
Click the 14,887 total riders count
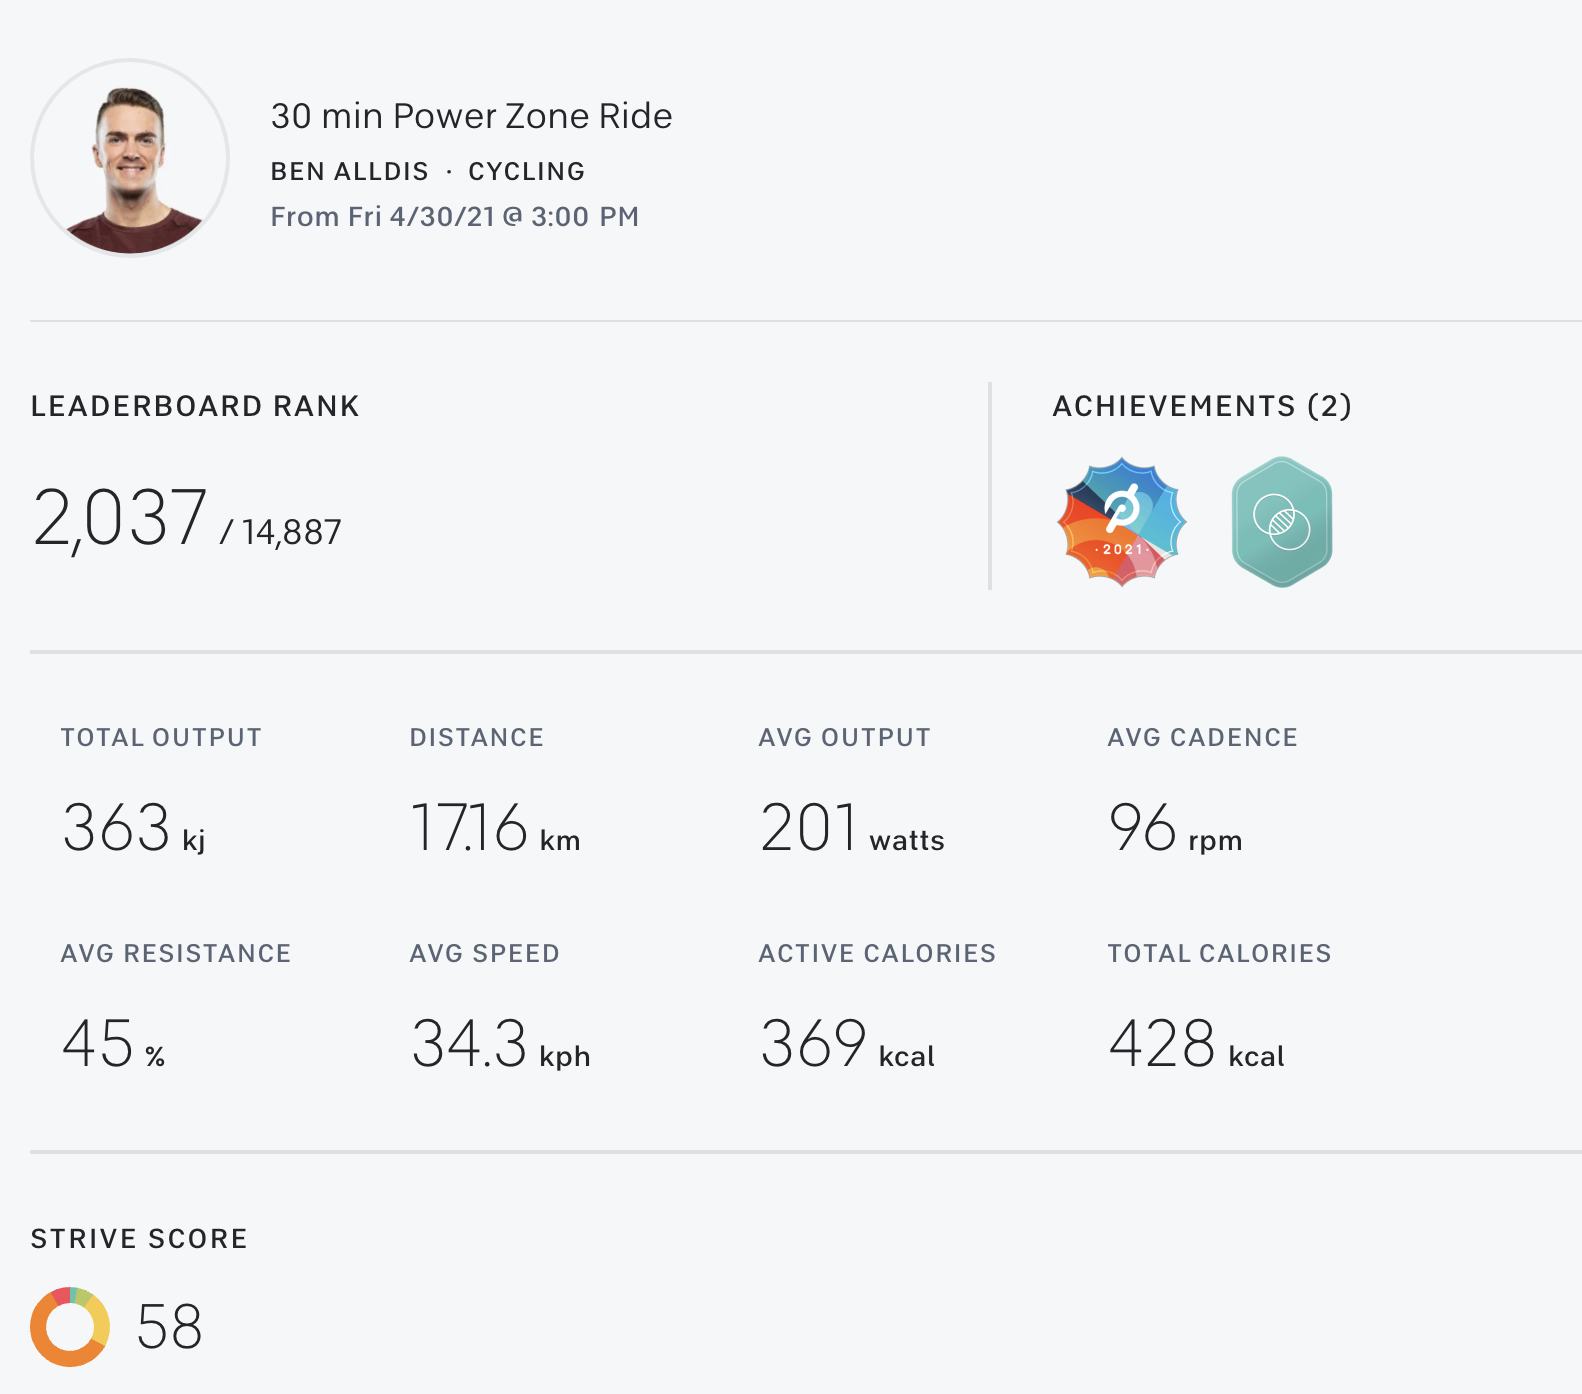pos(291,533)
